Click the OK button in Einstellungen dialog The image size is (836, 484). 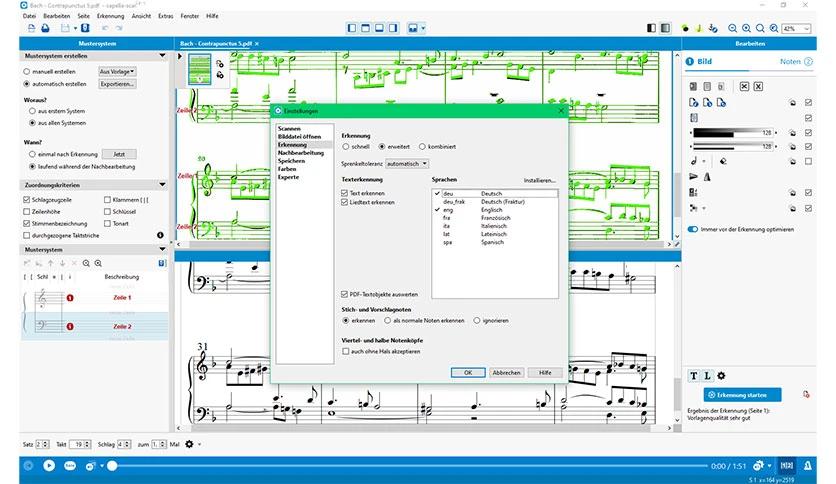coord(468,373)
